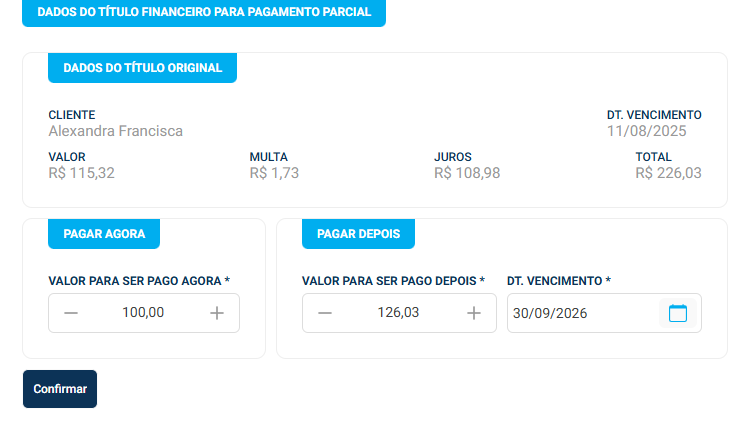Viewport: 749px width, 431px height.
Task: Click the Pagar Agora section label
Action: [x=104, y=234]
